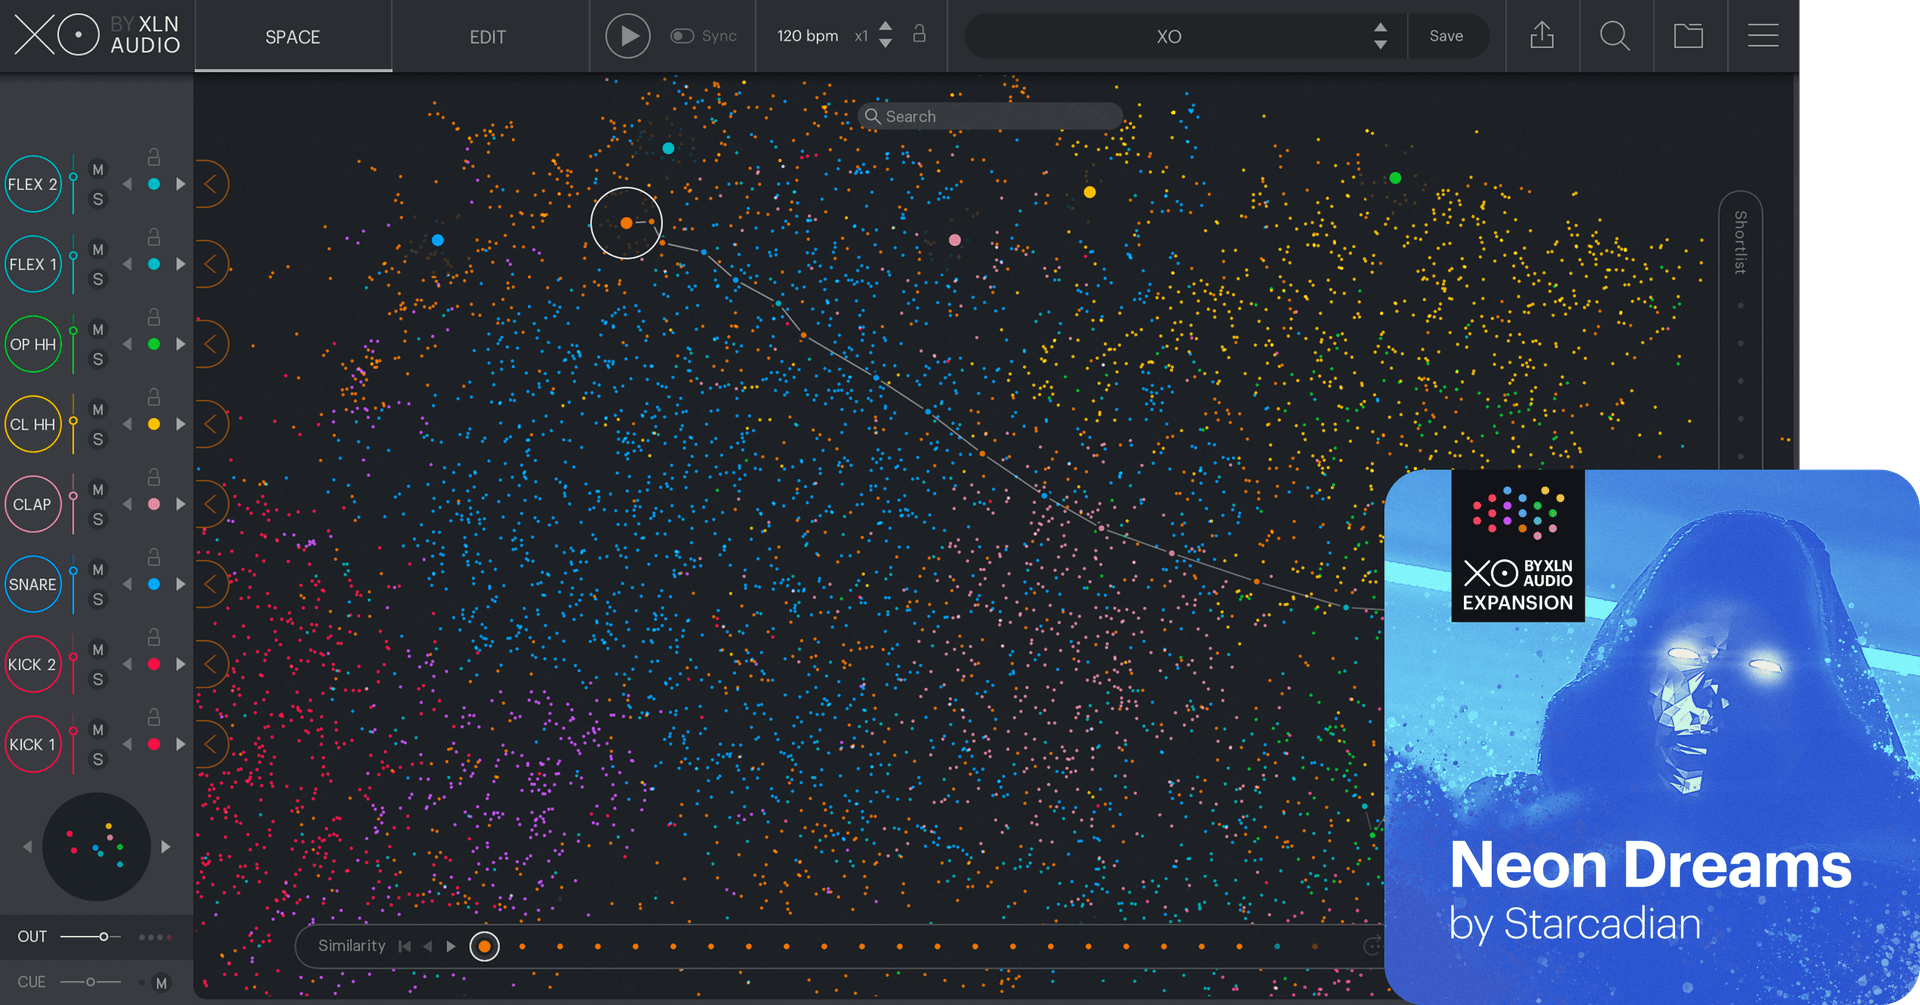Viewport: 1920px width, 1005px height.
Task: Save the current preset
Action: [1446, 36]
